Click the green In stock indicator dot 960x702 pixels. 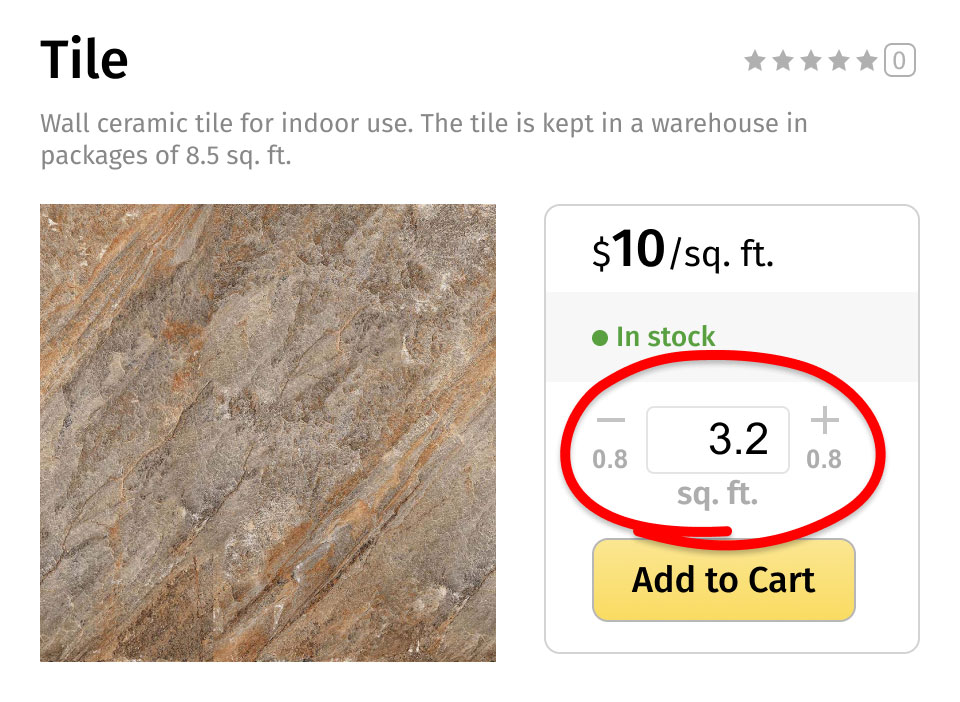(600, 338)
